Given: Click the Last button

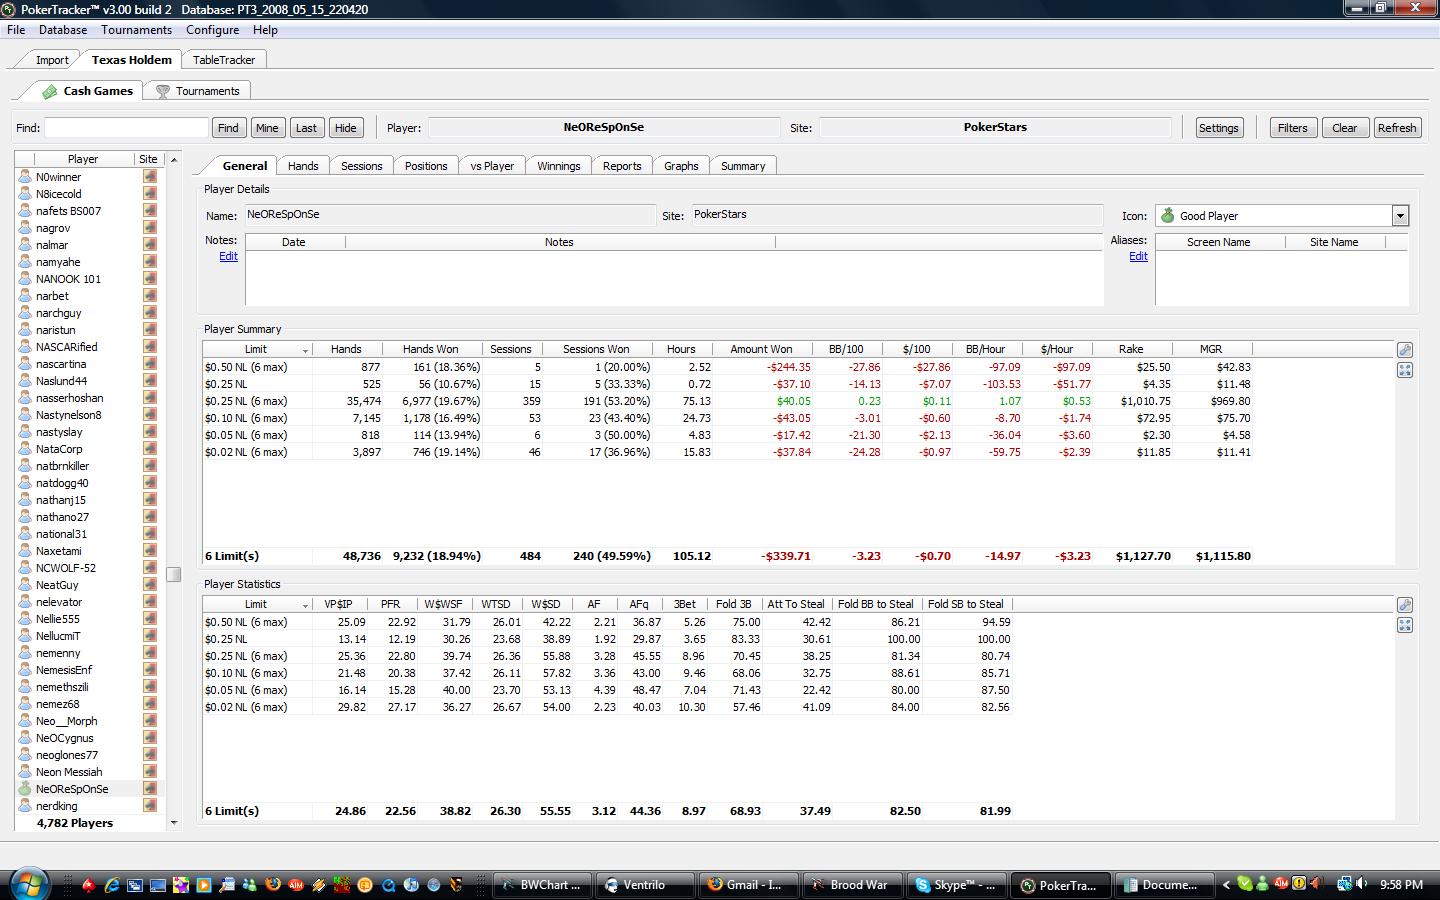Looking at the screenshot, I should point(306,128).
